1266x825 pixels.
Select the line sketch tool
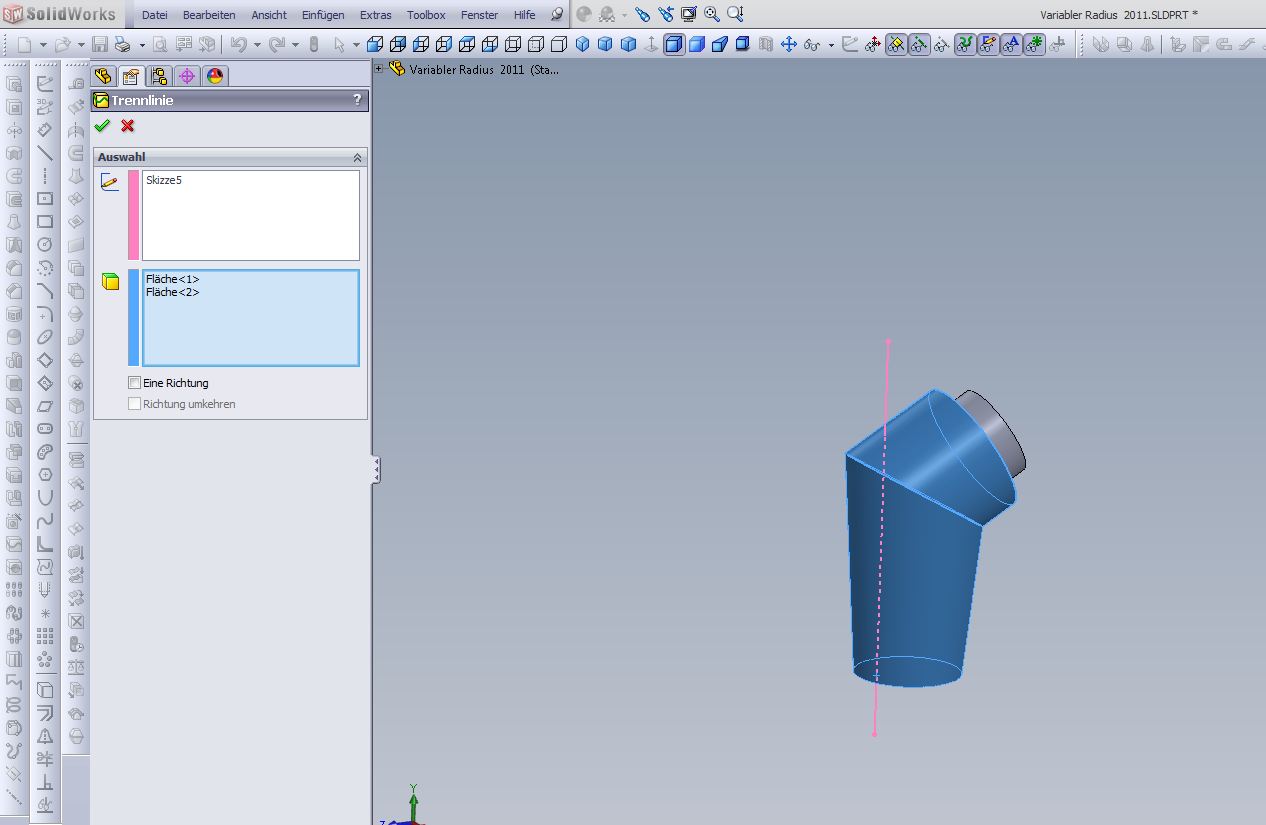[45, 153]
